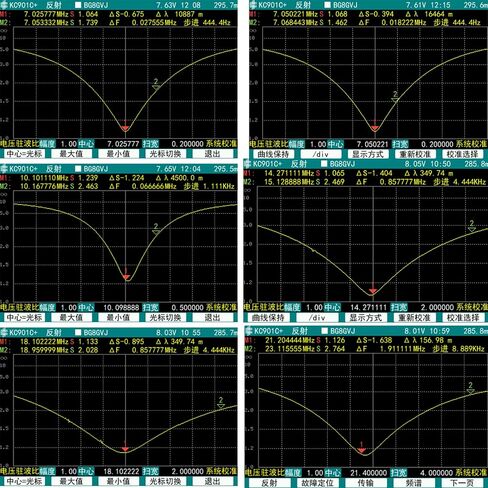Click the marker 2 triangle on the 7.025777 MHz plot

coord(156,87)
